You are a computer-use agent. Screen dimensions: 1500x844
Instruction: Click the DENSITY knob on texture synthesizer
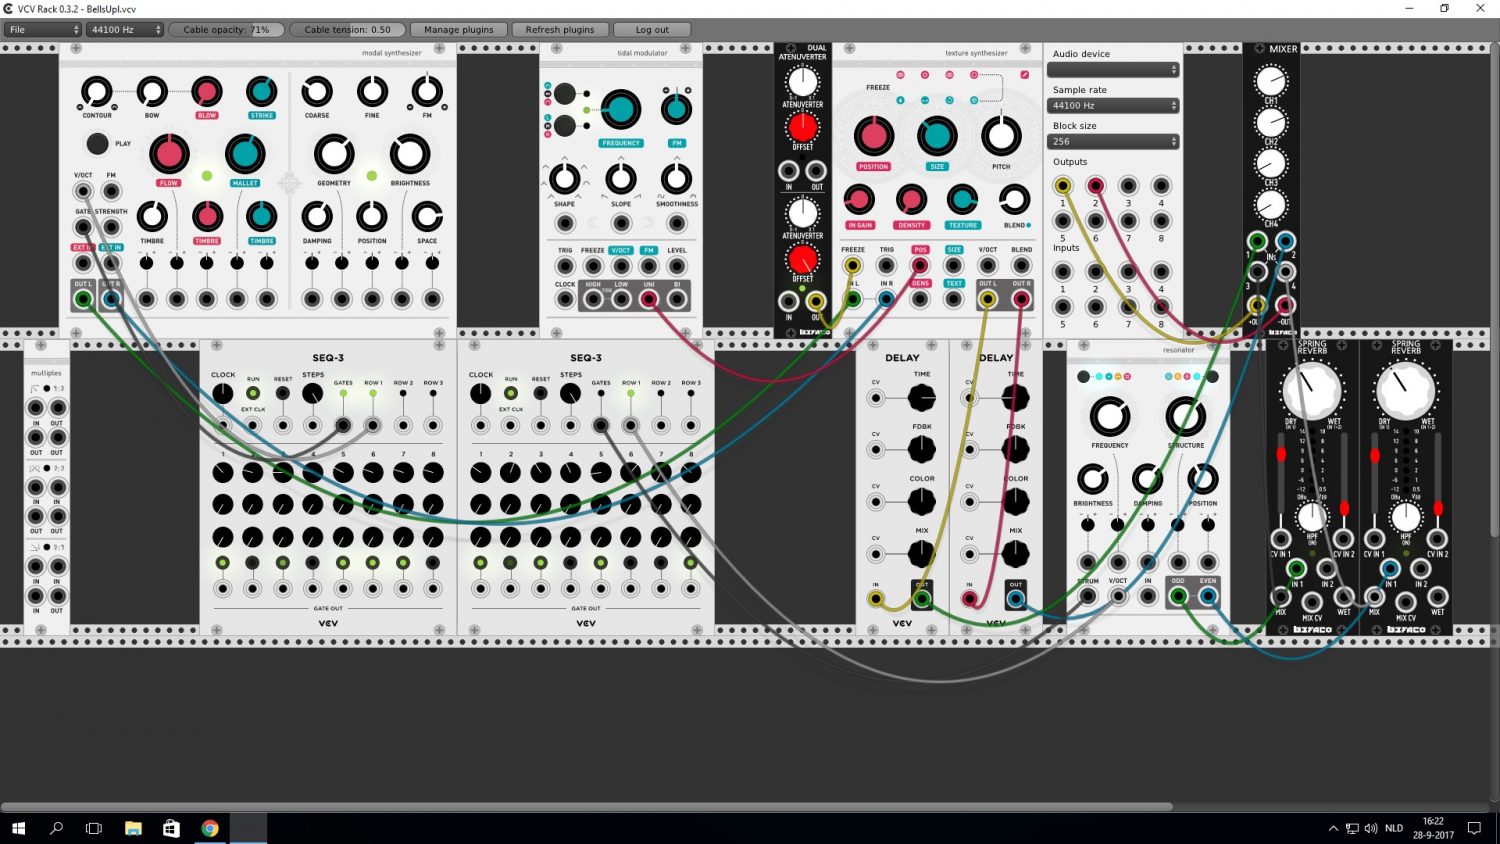point(911,200)
